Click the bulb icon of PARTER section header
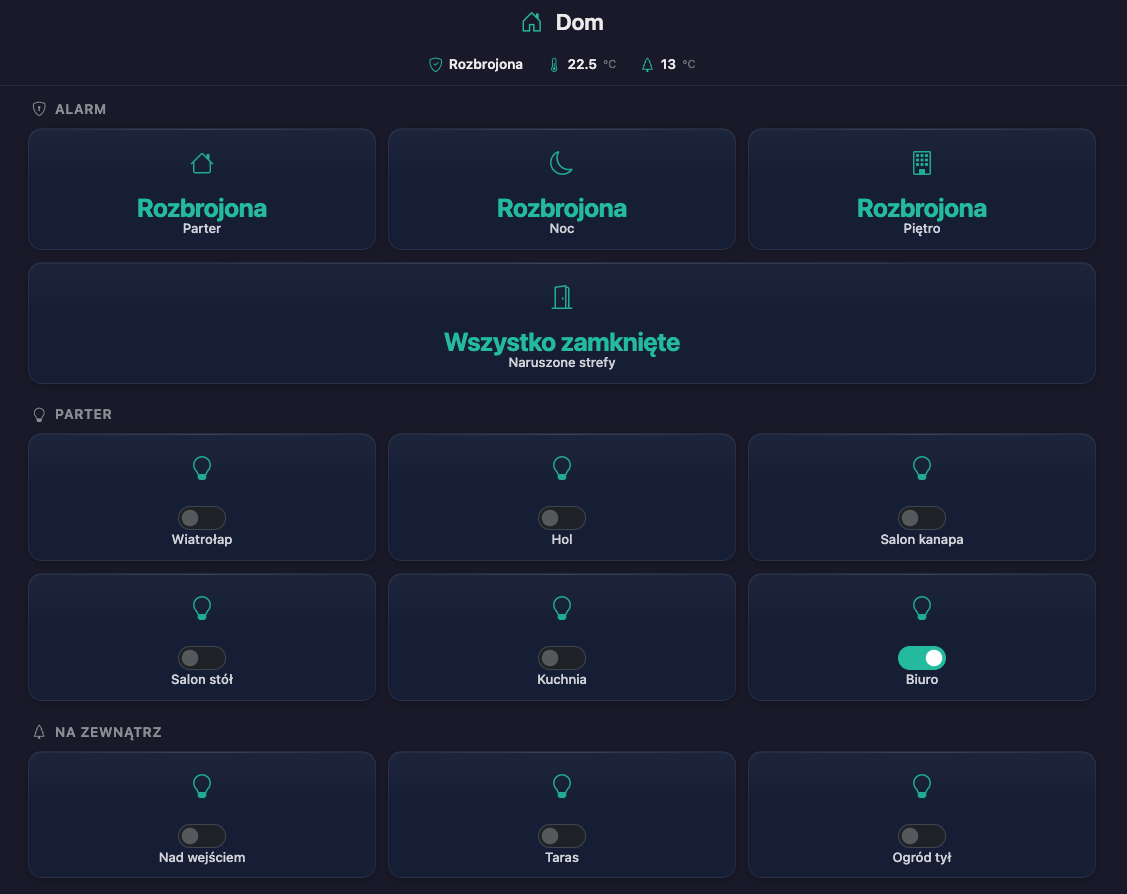This screenshot has width=1127, height=894. (x=40, y=415)
